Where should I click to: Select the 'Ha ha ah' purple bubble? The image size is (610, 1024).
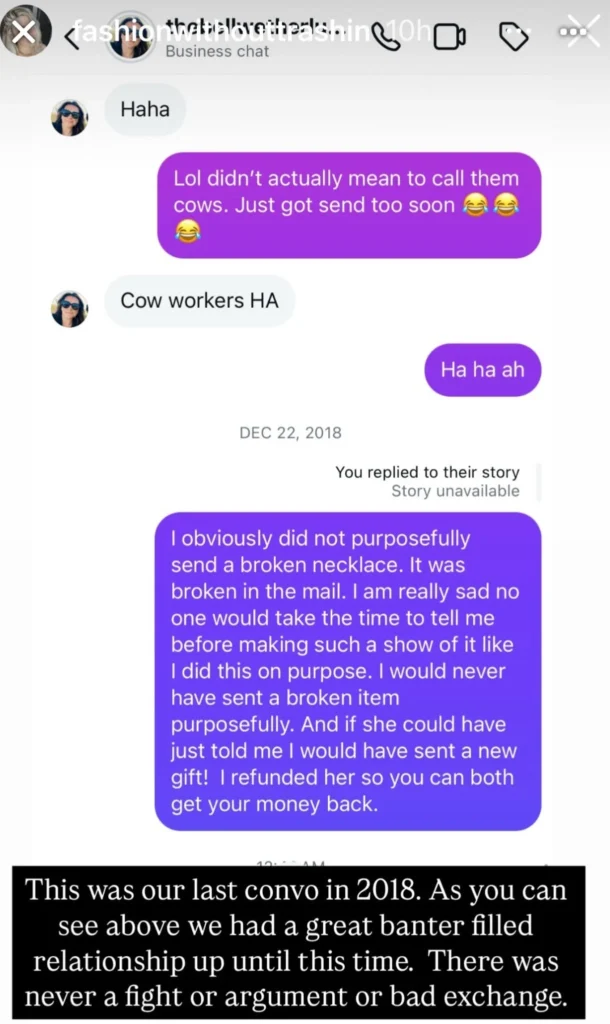click(x=483, y=370)
